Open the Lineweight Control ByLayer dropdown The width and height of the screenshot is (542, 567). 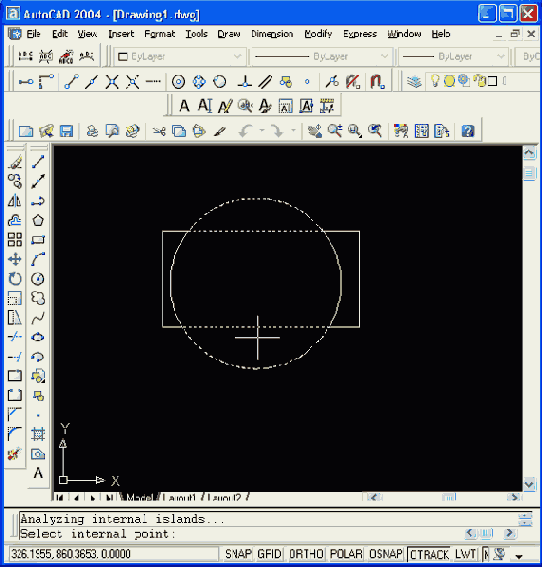[x=453, y=56]
